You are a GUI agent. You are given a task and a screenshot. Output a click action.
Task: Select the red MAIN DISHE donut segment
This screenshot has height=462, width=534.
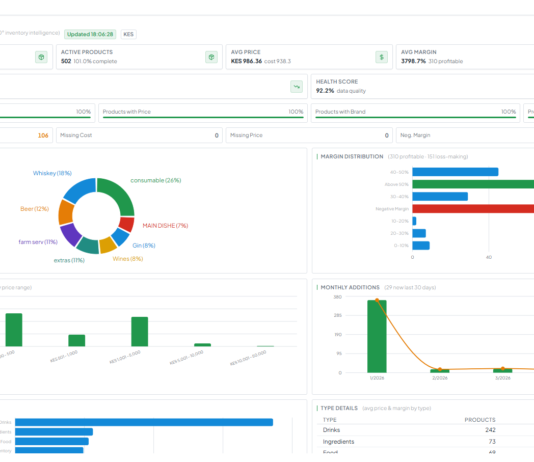tap(127, 224)
